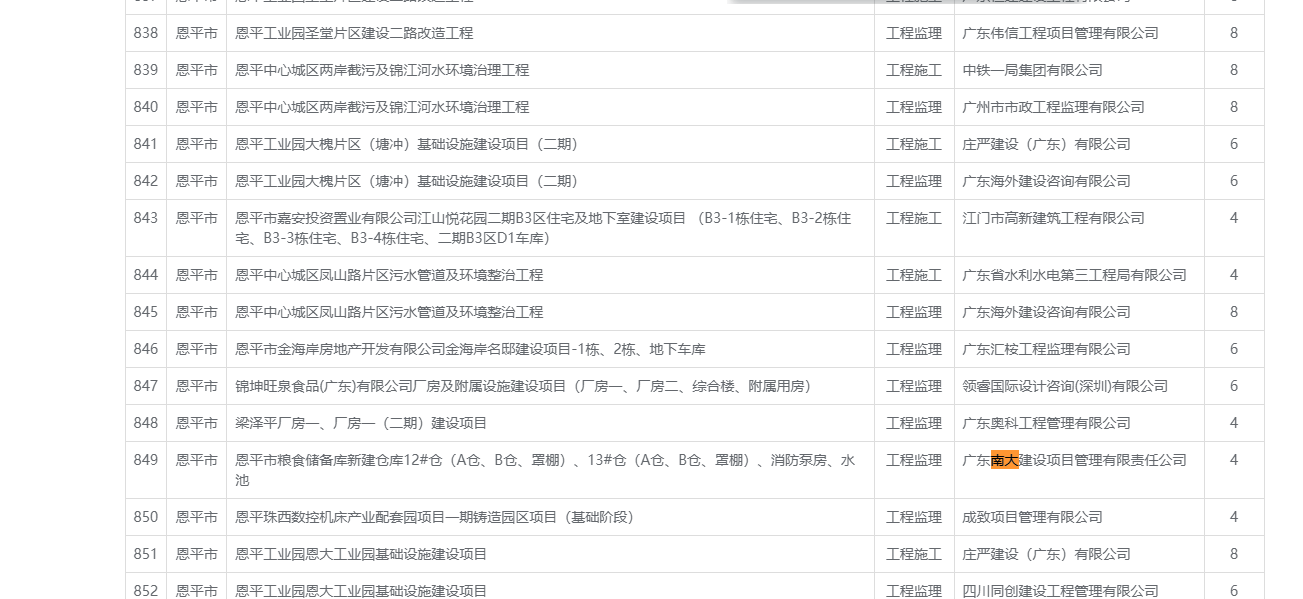Click company 四川同创建设工程管理有限公司
This screenshot has width=1303, height=599.
click(x=1060, y=591)
